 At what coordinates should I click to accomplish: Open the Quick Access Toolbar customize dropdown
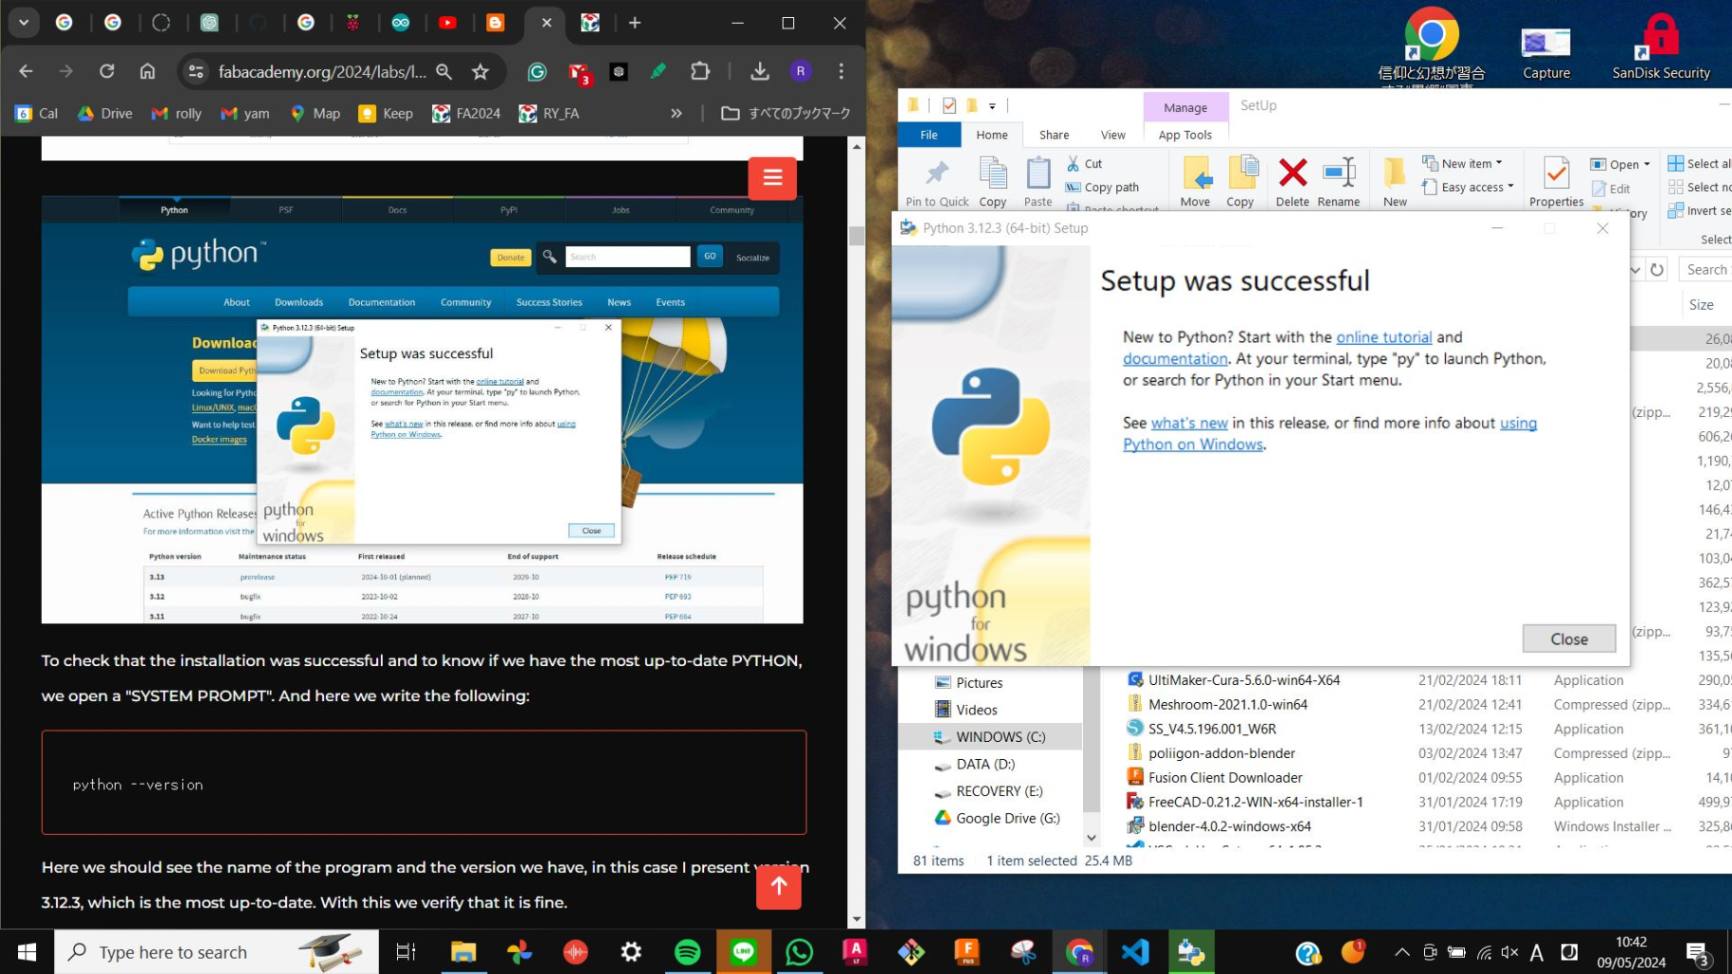992,105
